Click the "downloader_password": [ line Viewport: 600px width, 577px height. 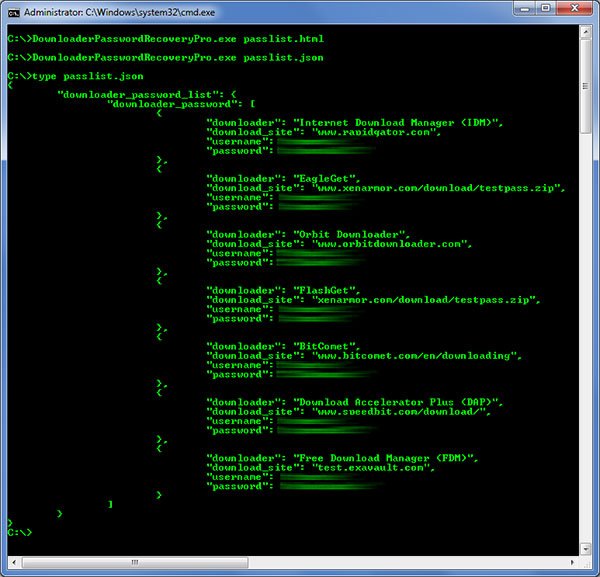pos(181,104)
